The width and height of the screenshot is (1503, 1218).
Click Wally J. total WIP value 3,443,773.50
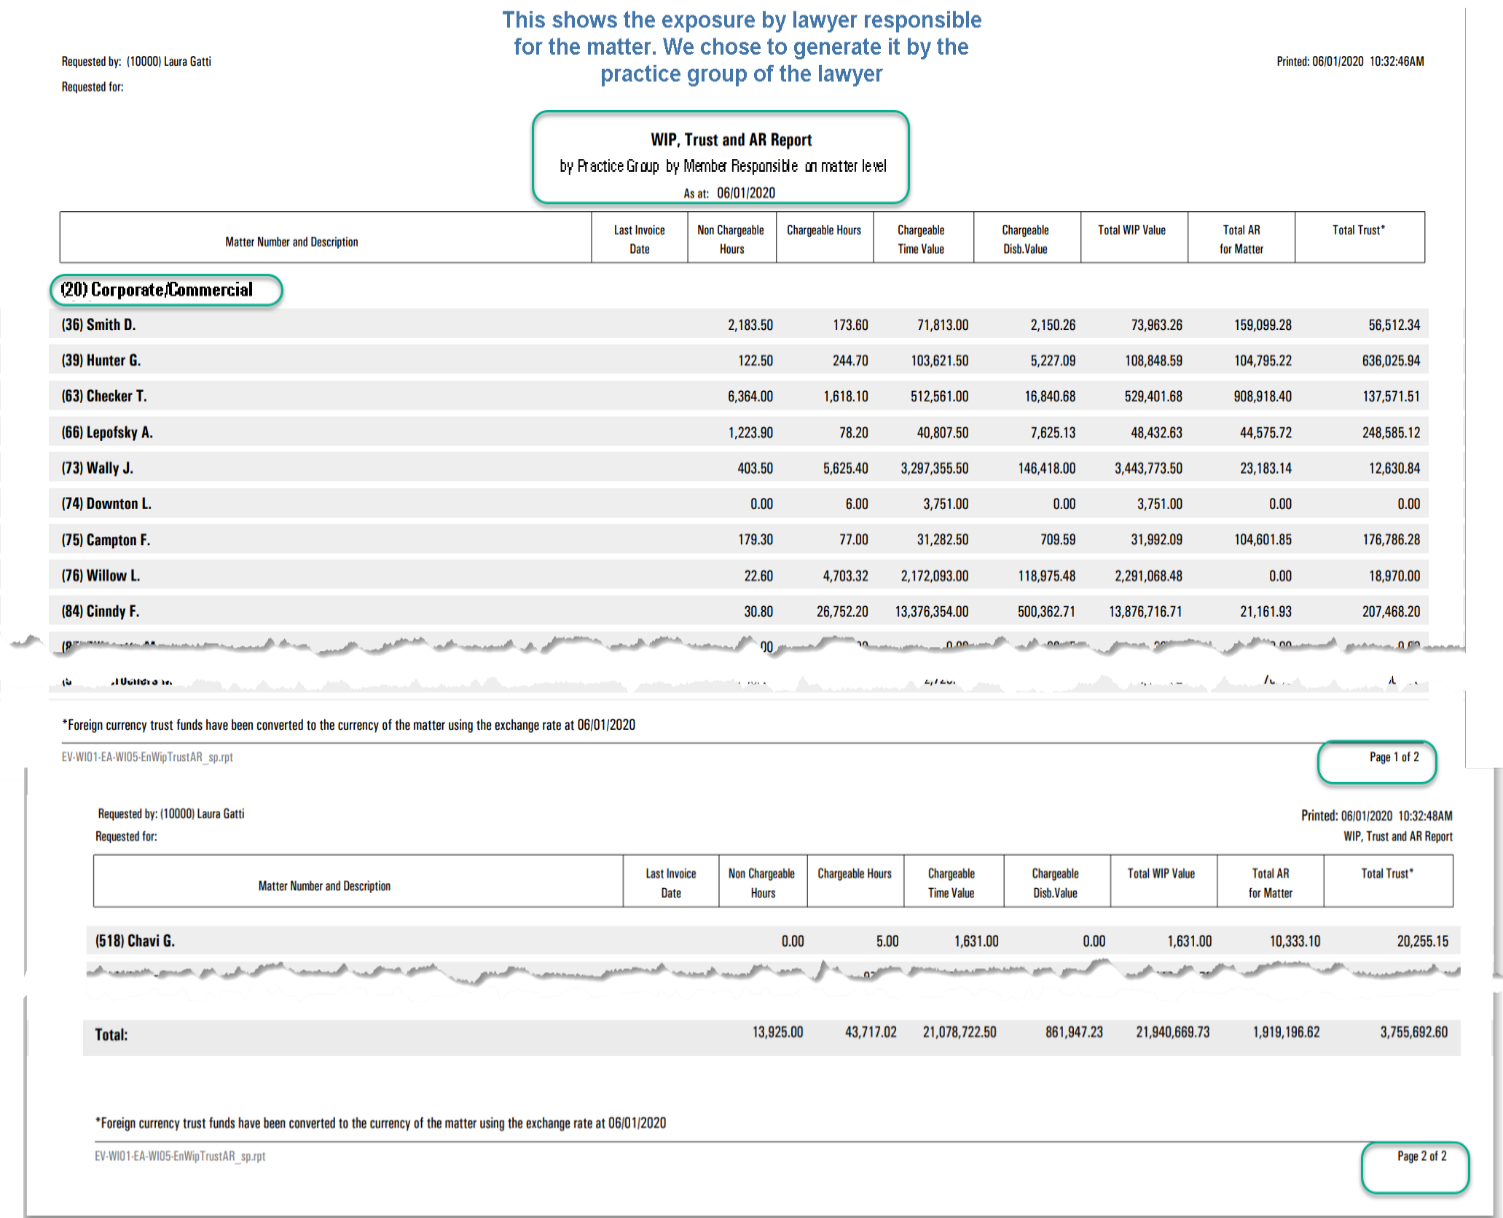(x=1148, y=468)
